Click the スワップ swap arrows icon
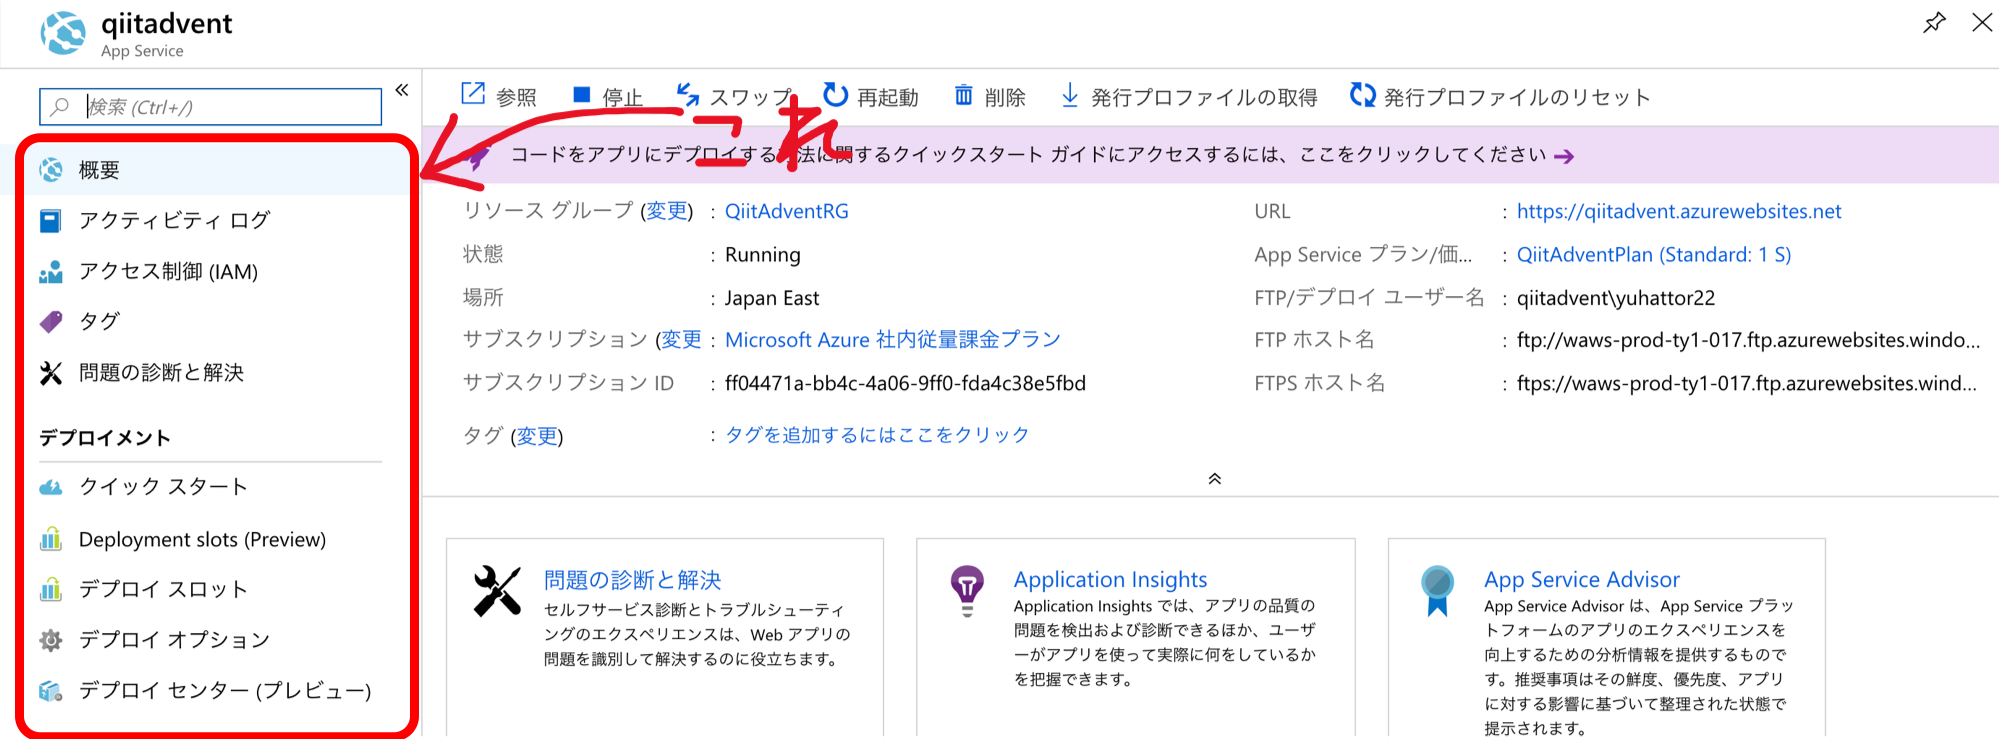Viewport: 1999px width, 739px height. pyautogui.click(x=688, y=95)
